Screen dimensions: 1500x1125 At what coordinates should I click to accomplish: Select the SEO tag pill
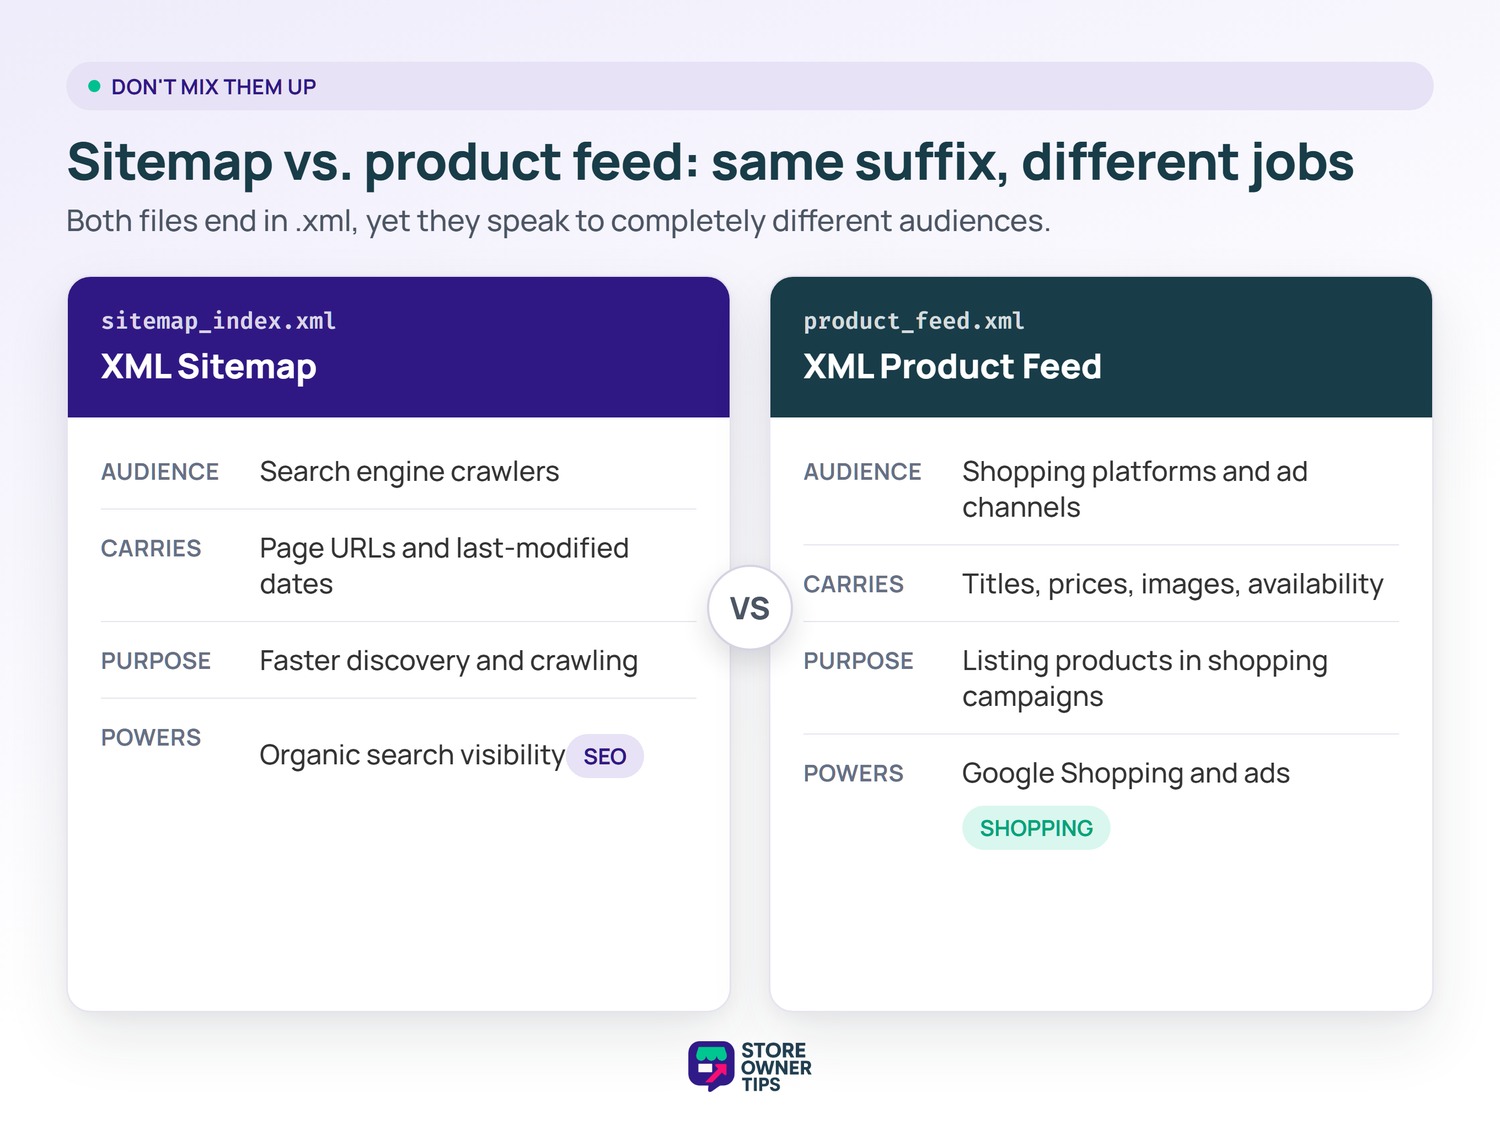605,756
